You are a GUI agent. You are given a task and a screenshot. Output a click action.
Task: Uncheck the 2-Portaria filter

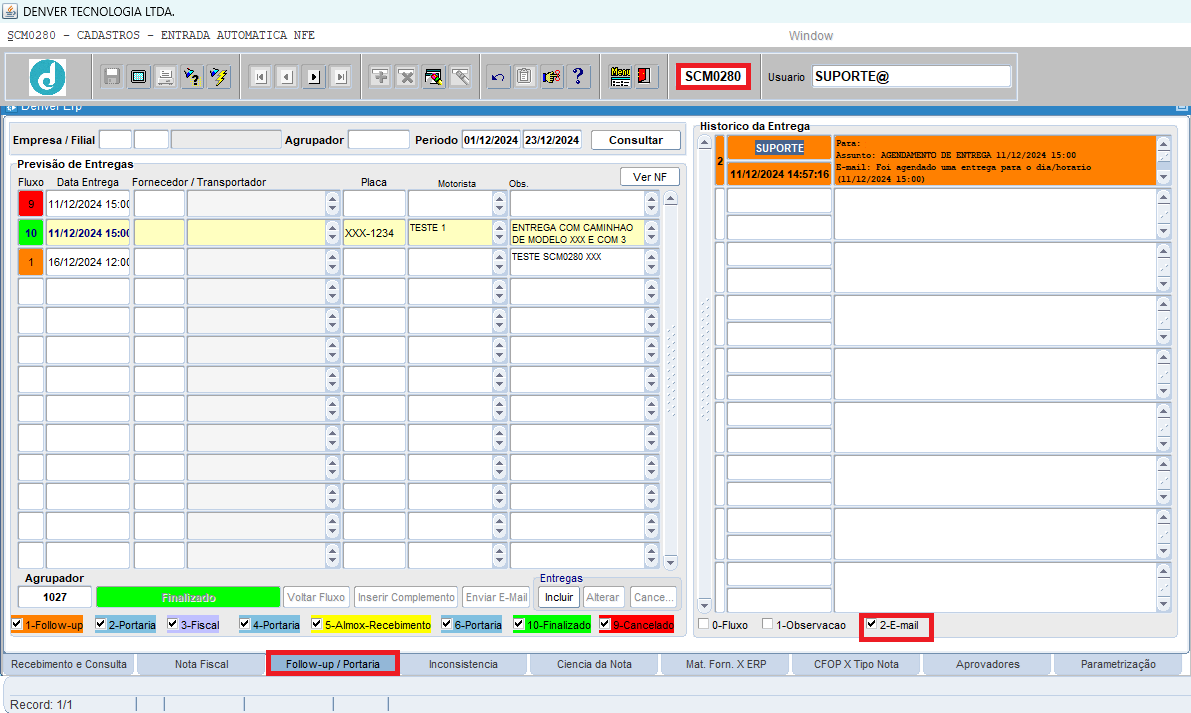tap(100, 624)
